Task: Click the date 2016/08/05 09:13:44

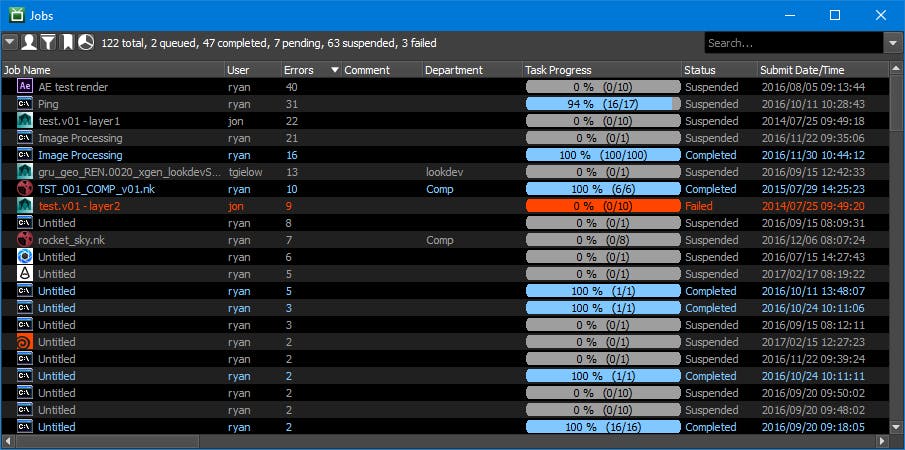Action: 813,87
